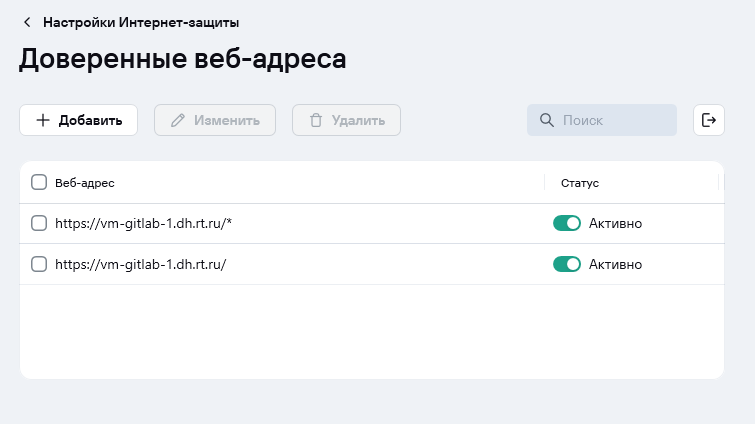Click the magnifier icon in search
The image size is (755, 424).
click(547, 120)
